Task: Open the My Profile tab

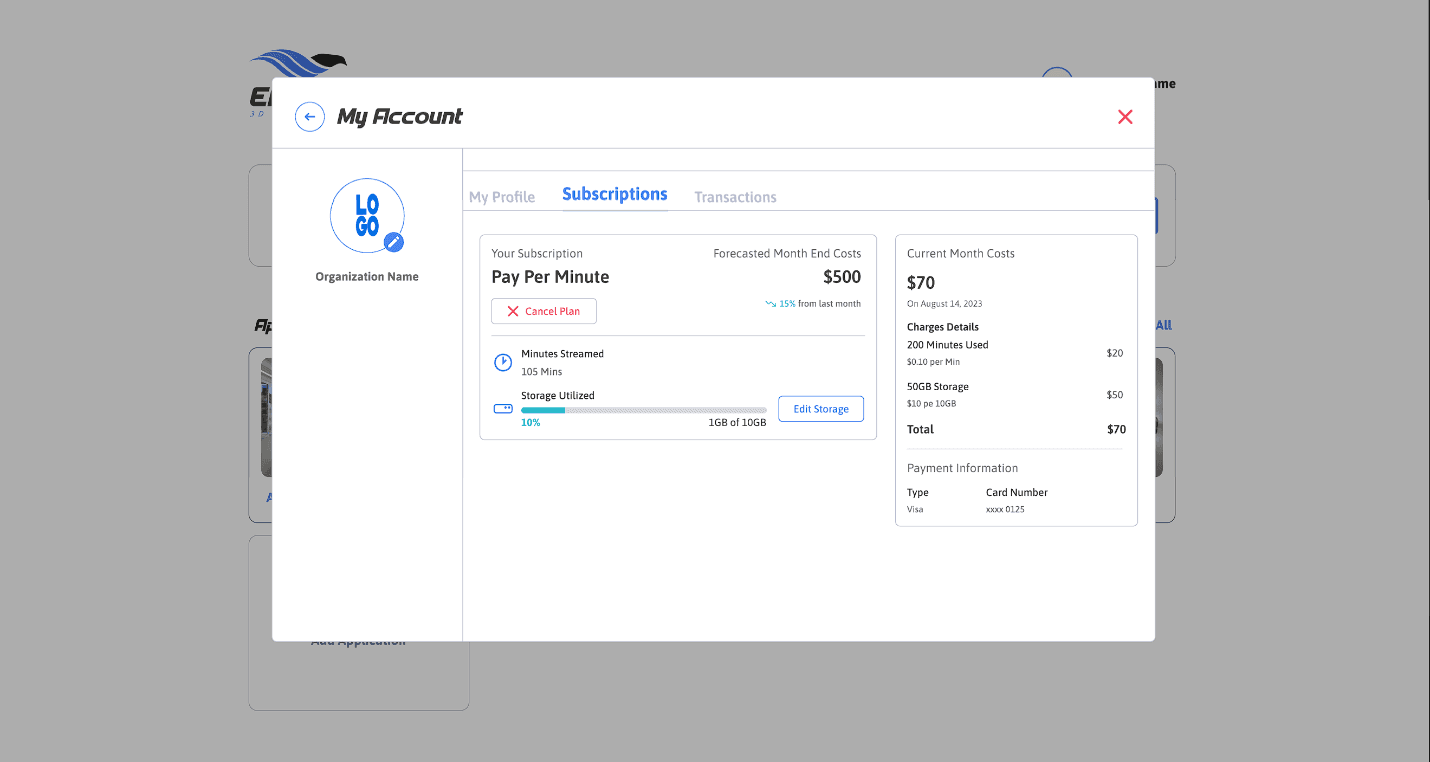Action: (x=502, y=197)
